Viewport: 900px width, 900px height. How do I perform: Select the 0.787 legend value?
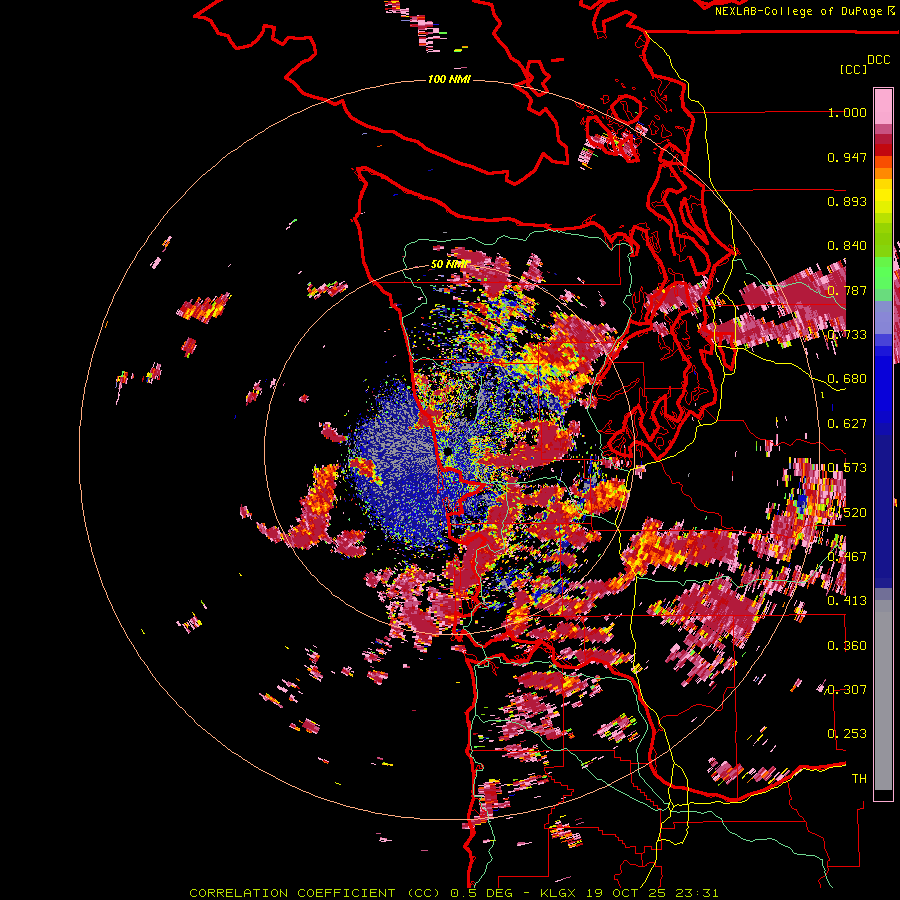[x=847, y=290]
